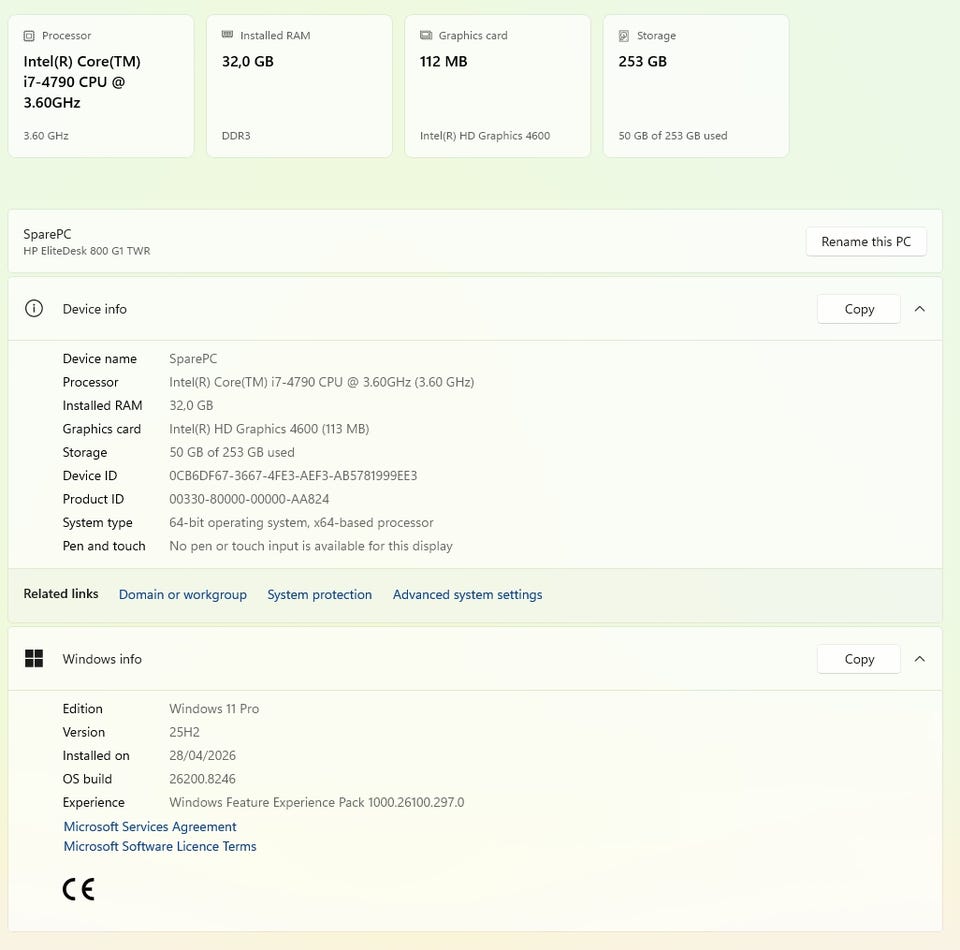Click the Storage drive icon
Viewport: 960px width, 950px height.
pos(624,36)
